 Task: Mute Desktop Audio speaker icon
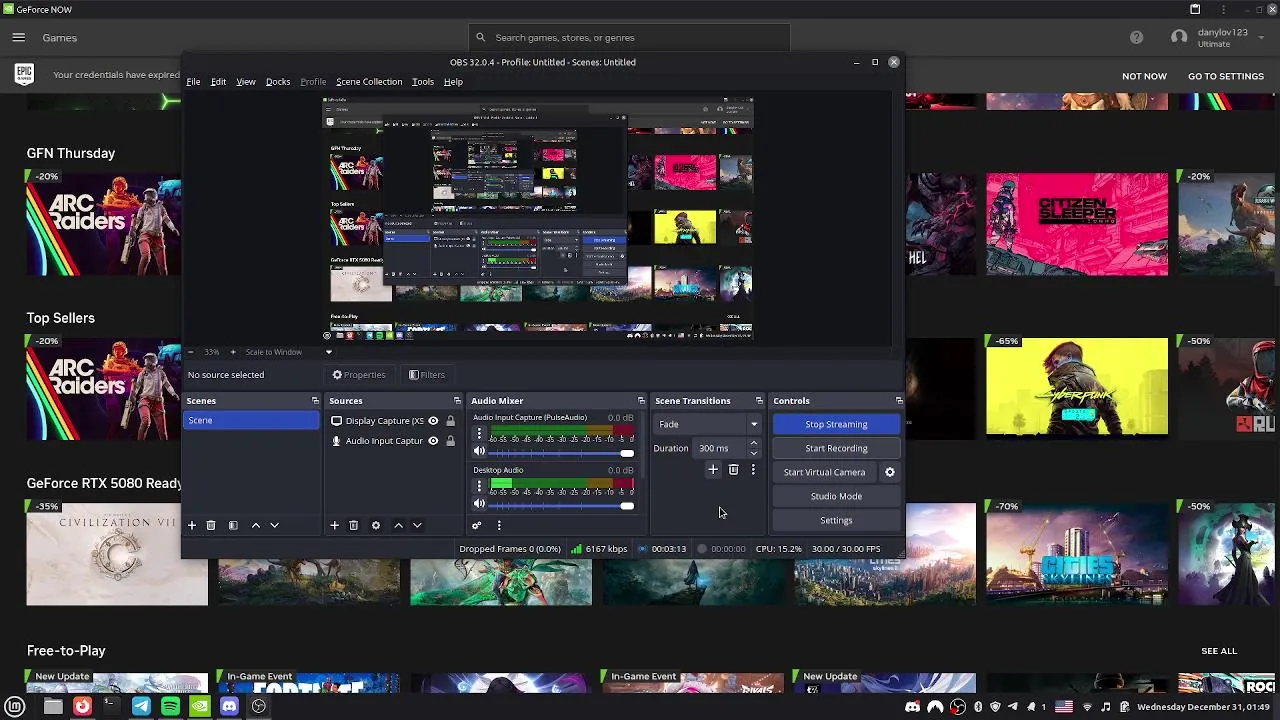point(479,504)
